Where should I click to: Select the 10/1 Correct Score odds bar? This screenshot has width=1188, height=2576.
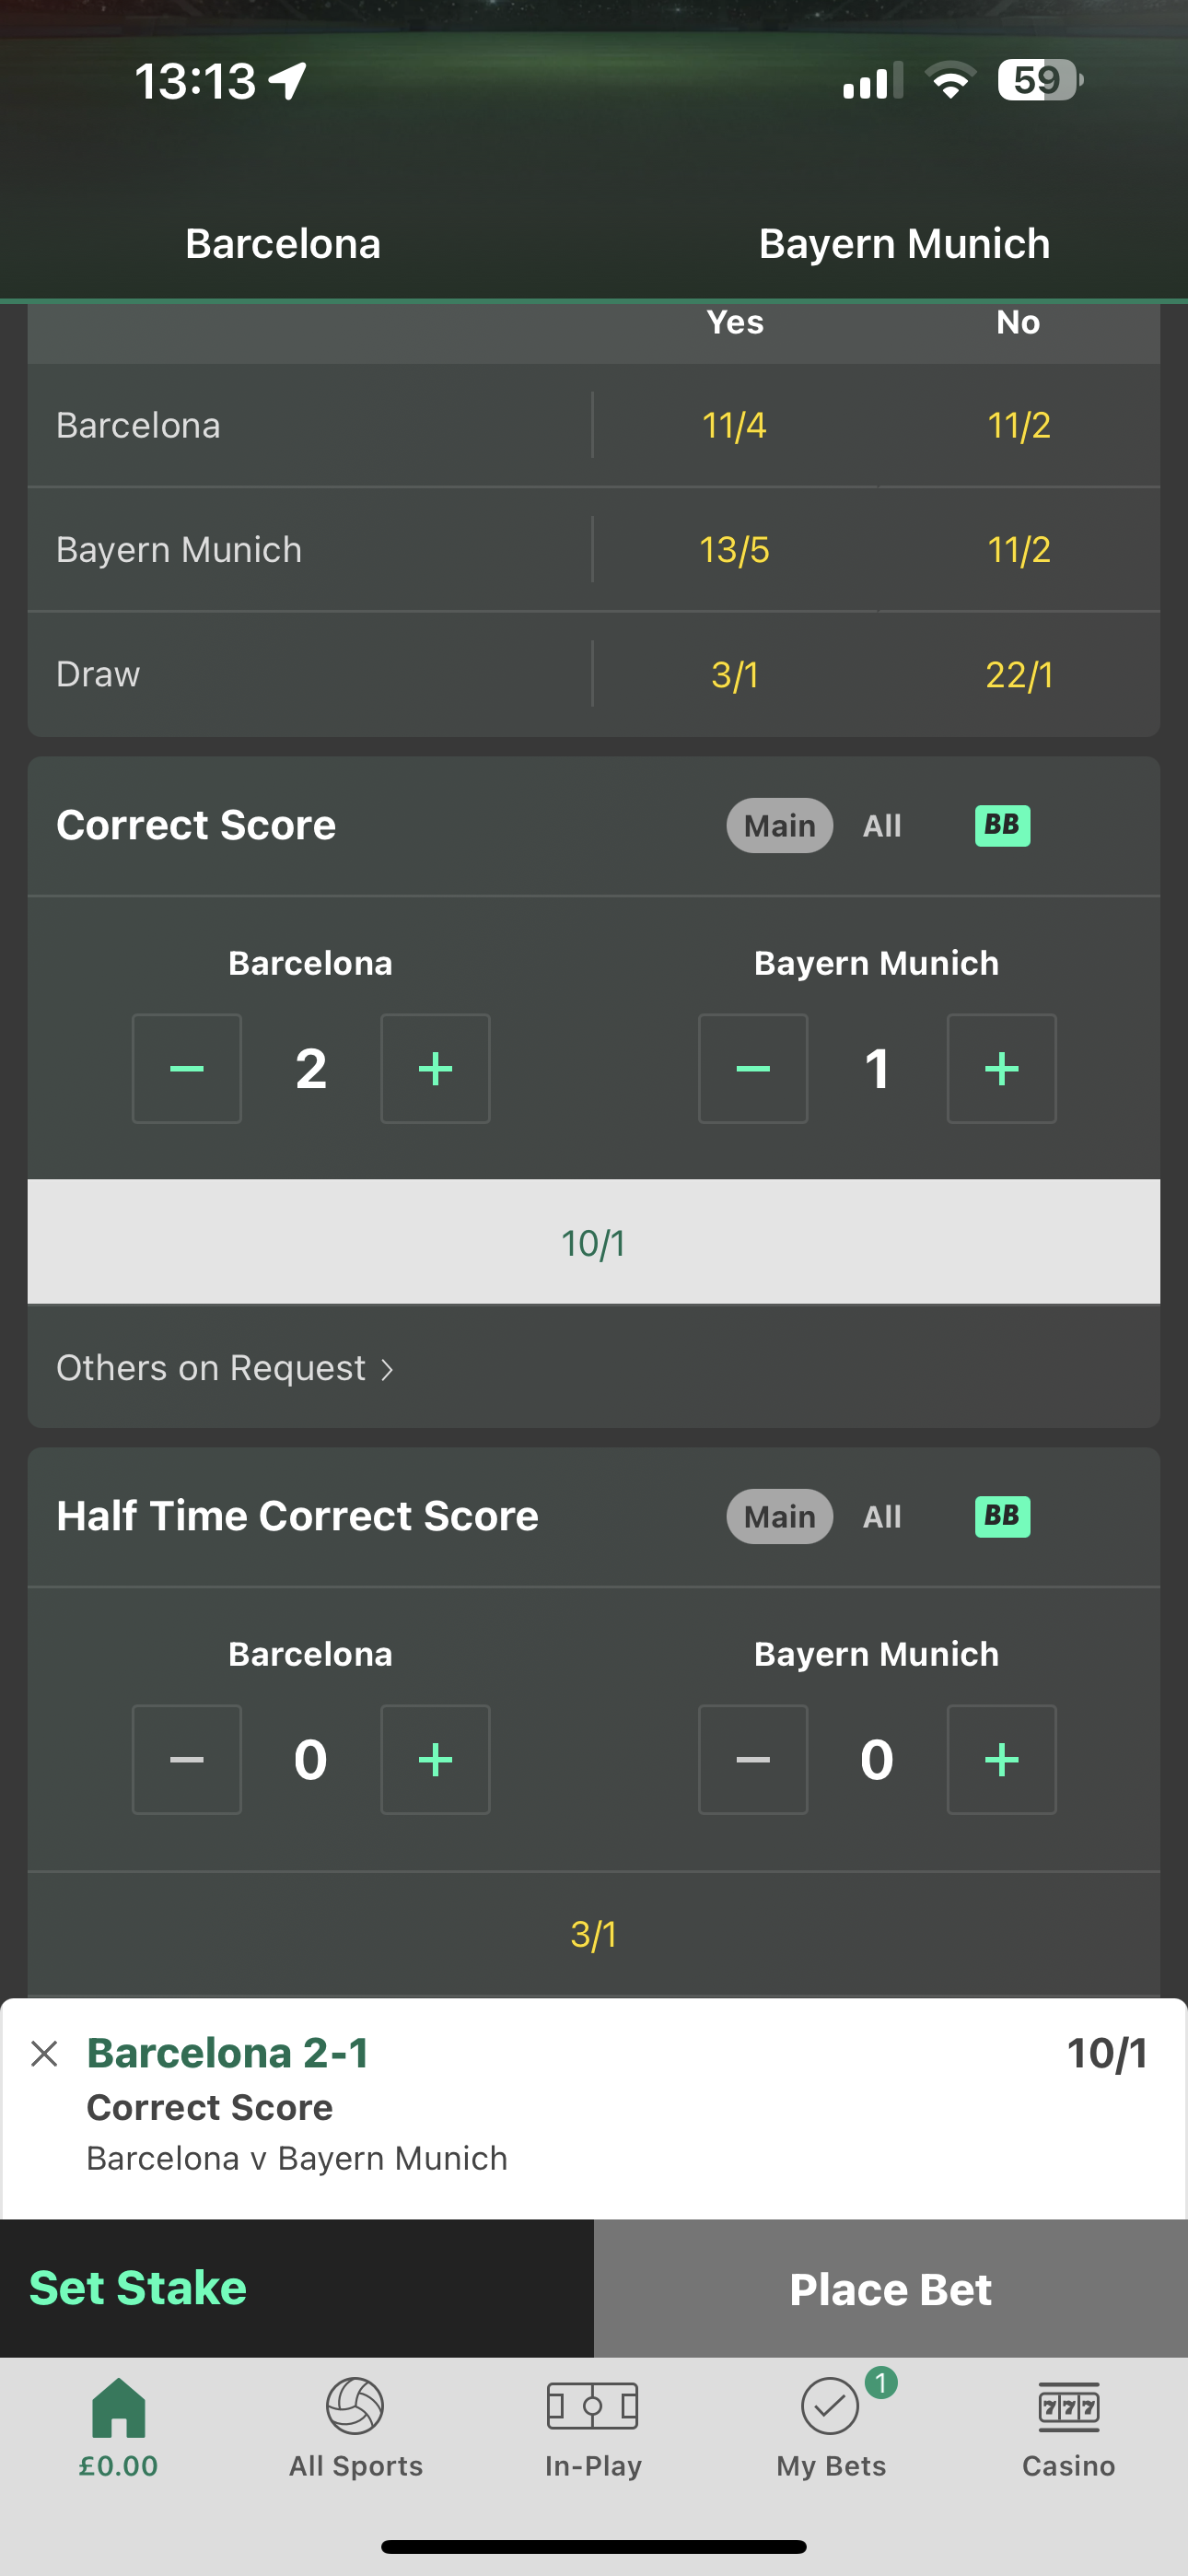(x=594, y=1243)
